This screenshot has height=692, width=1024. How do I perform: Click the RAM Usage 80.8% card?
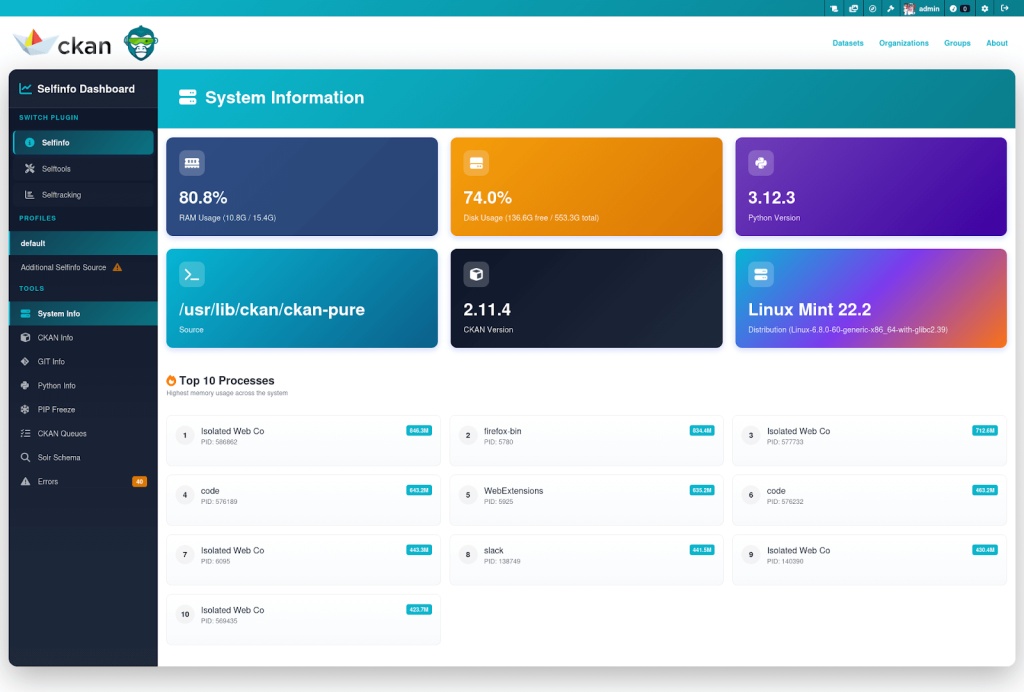pyautogui.click(x=302, y=187)
